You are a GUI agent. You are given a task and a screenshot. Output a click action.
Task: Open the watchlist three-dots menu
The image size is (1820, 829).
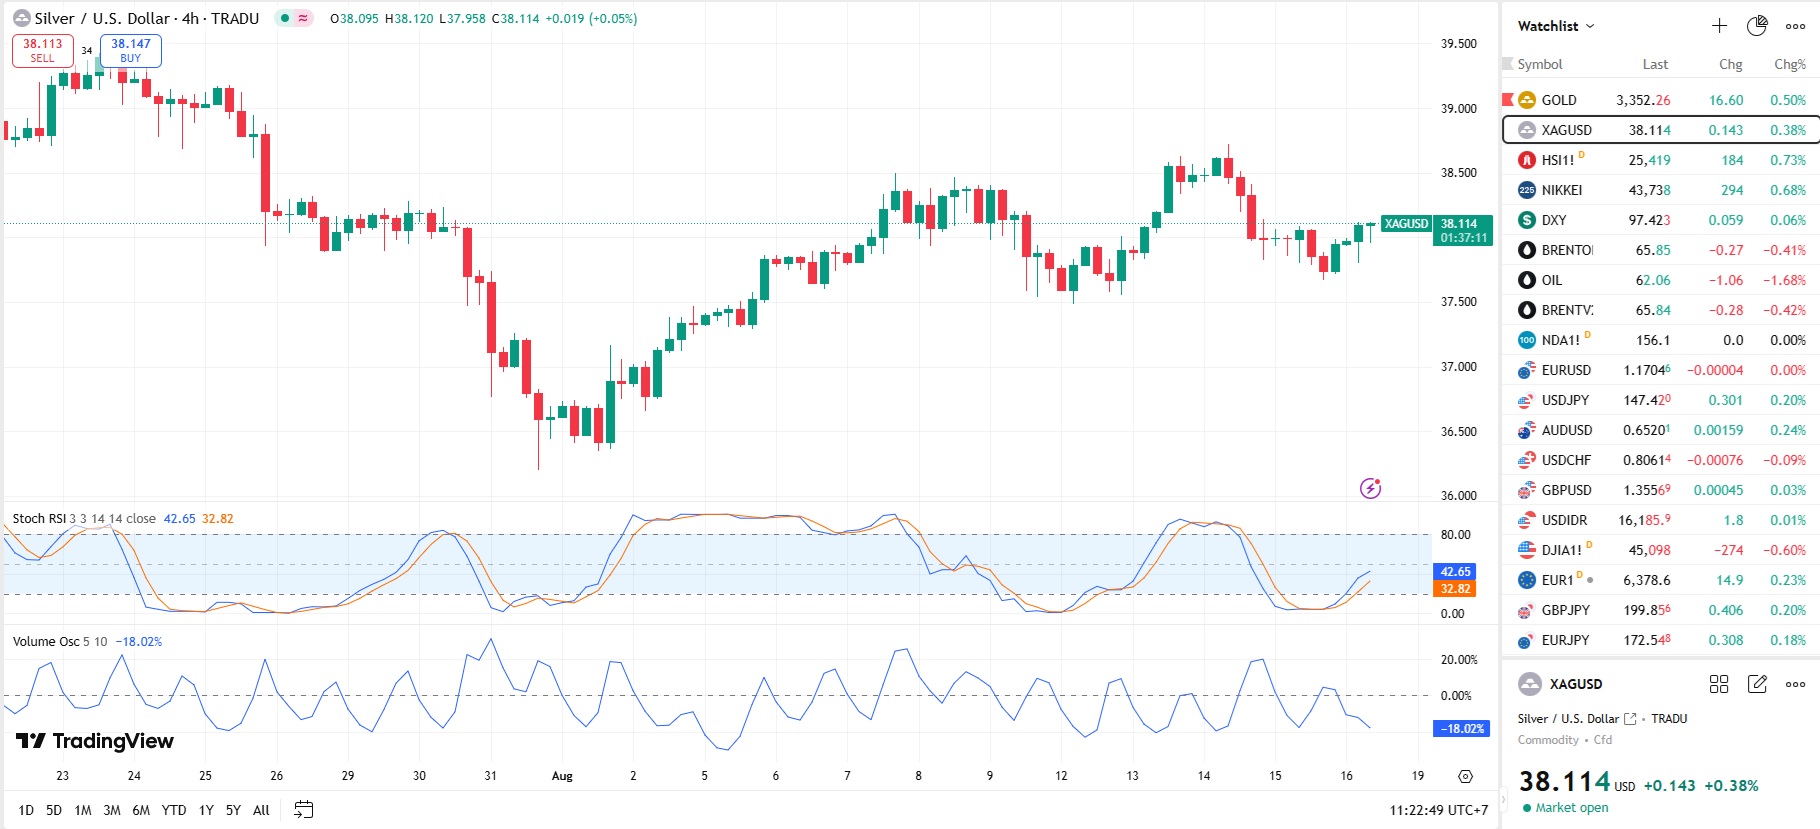point(1795,26)
